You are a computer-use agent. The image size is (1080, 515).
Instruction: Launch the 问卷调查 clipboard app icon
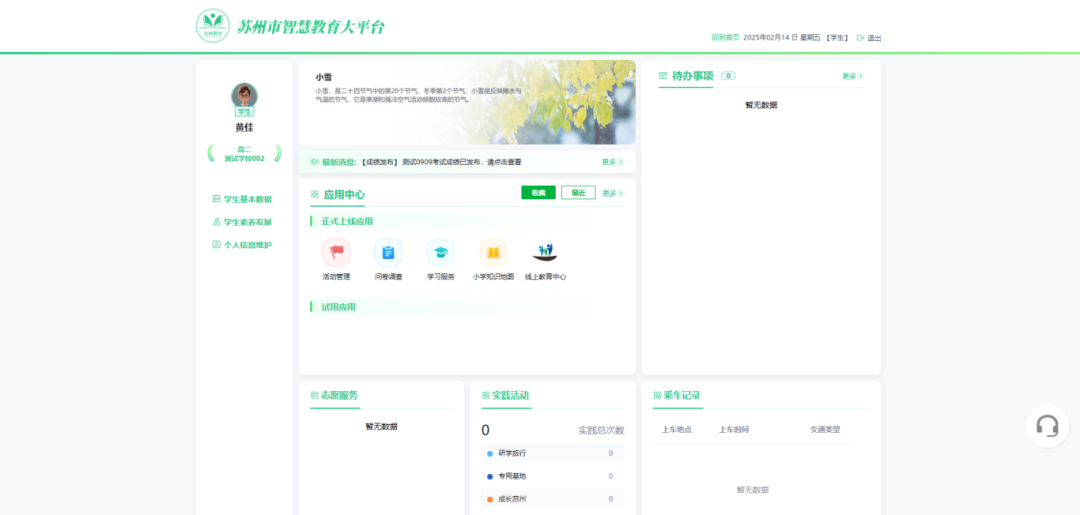coord(388,253)
